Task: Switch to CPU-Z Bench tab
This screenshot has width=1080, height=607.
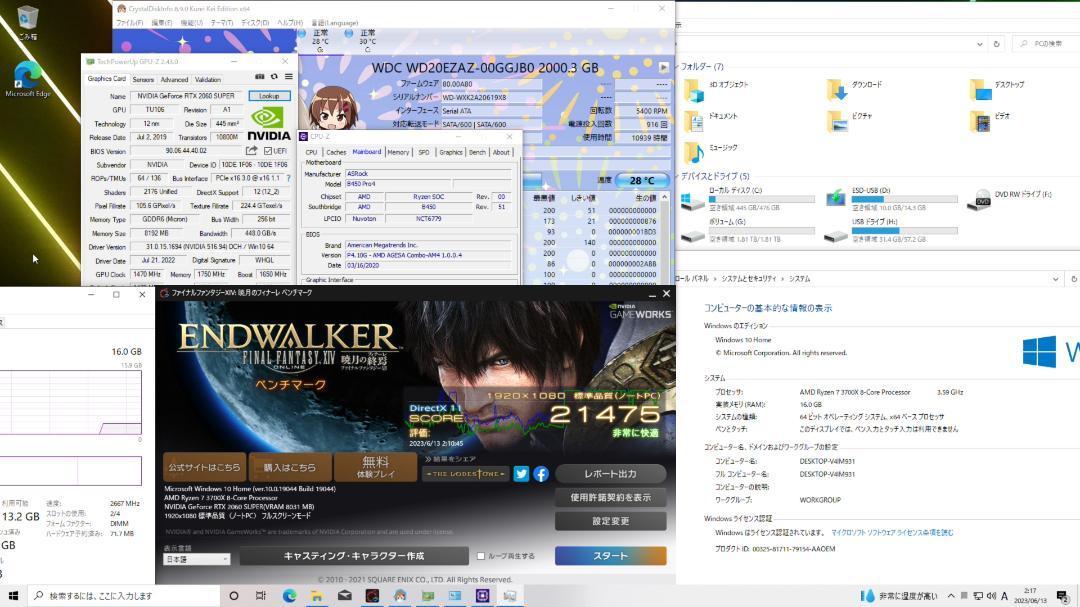Action: [477, 152]
